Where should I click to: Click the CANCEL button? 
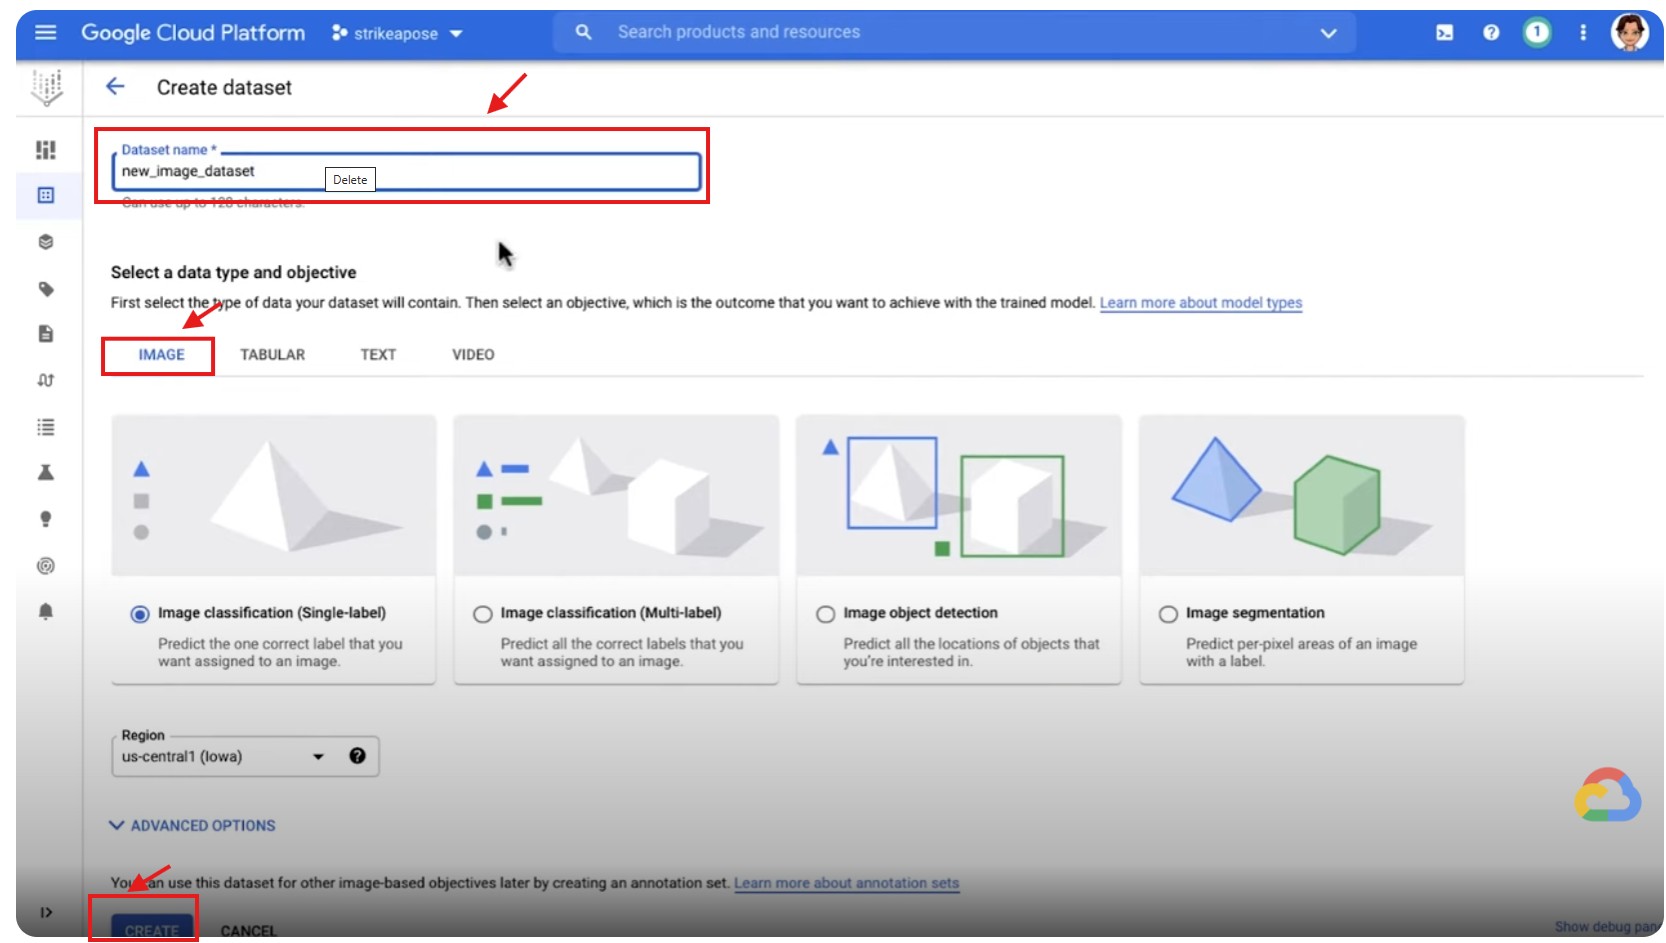[x=248, y=930]
